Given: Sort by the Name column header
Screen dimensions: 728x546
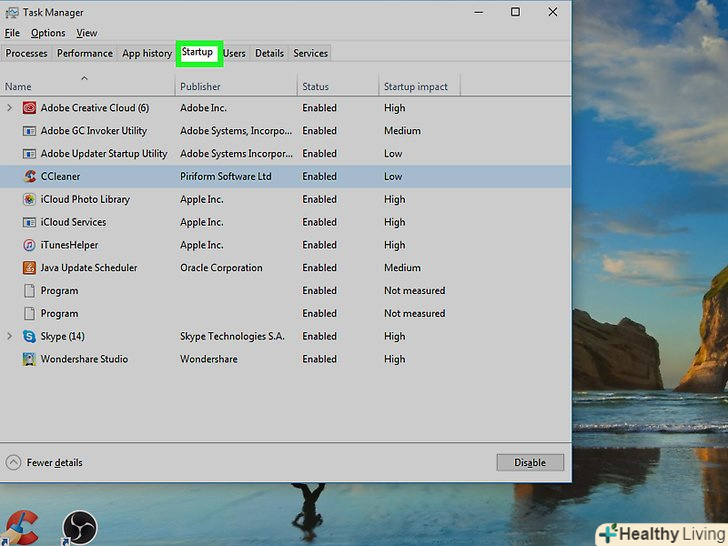Looking at the screenshot, I should click(x=87, y=84).
